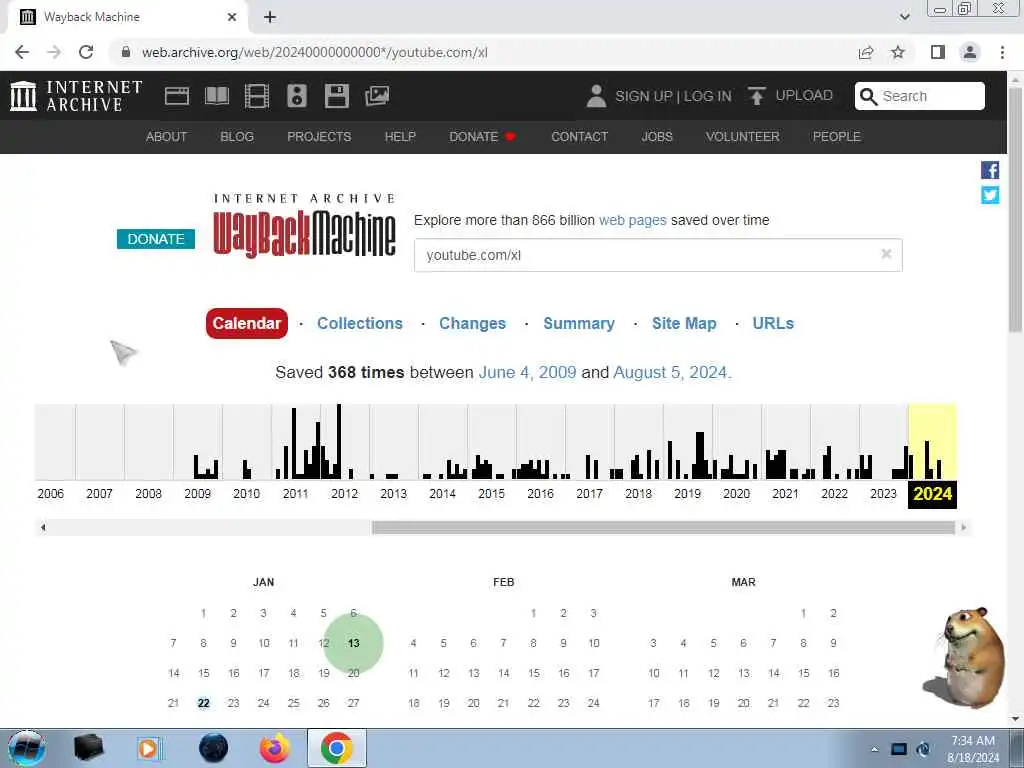The image size is (1024, 768).
Task: Open the August 5, 2024 capture link
Action: [670, 372]
